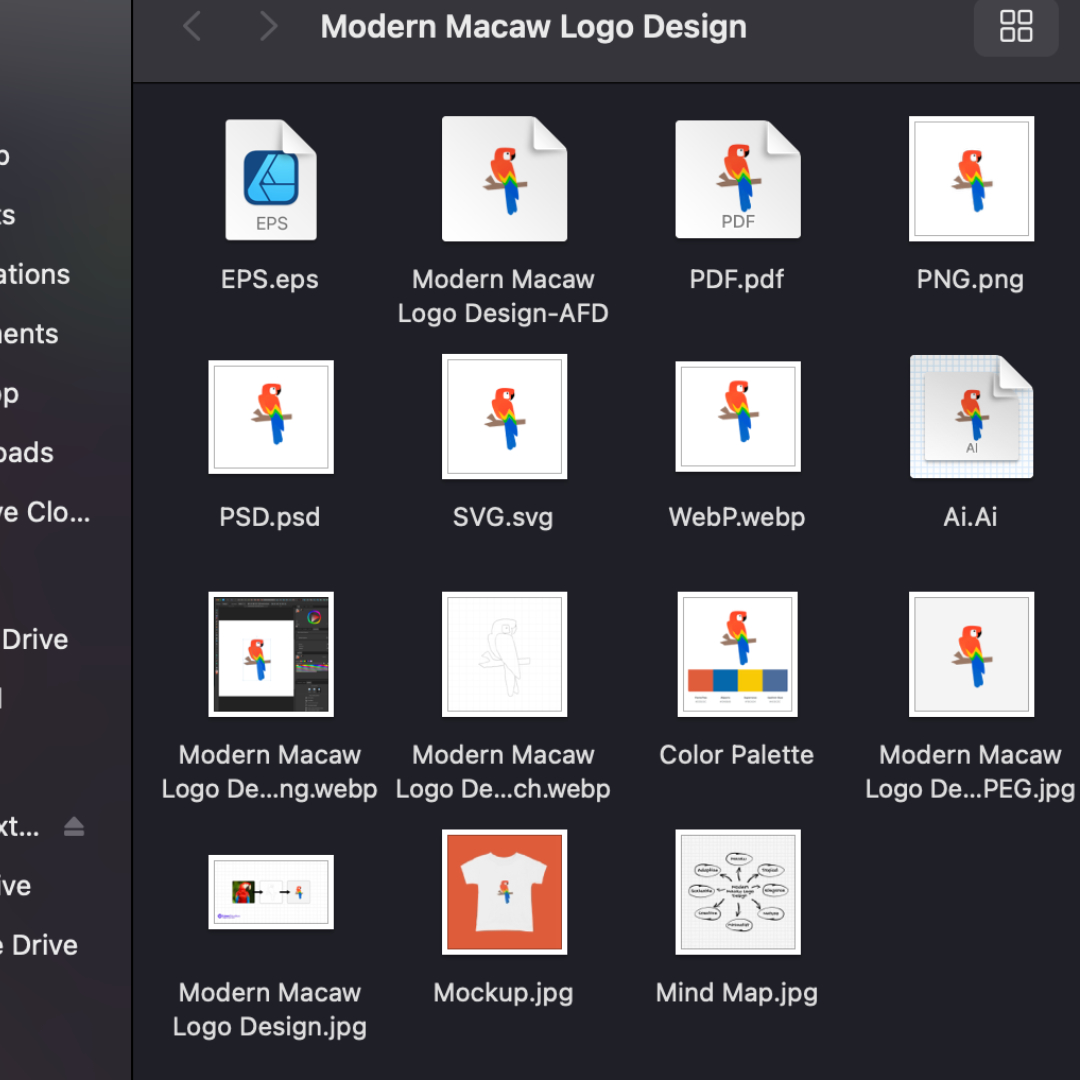Select the macaw sketch webp thumbnail
Viewport: 1080px width, 1080px height.
pyautogui.click(x=504, y=654)
